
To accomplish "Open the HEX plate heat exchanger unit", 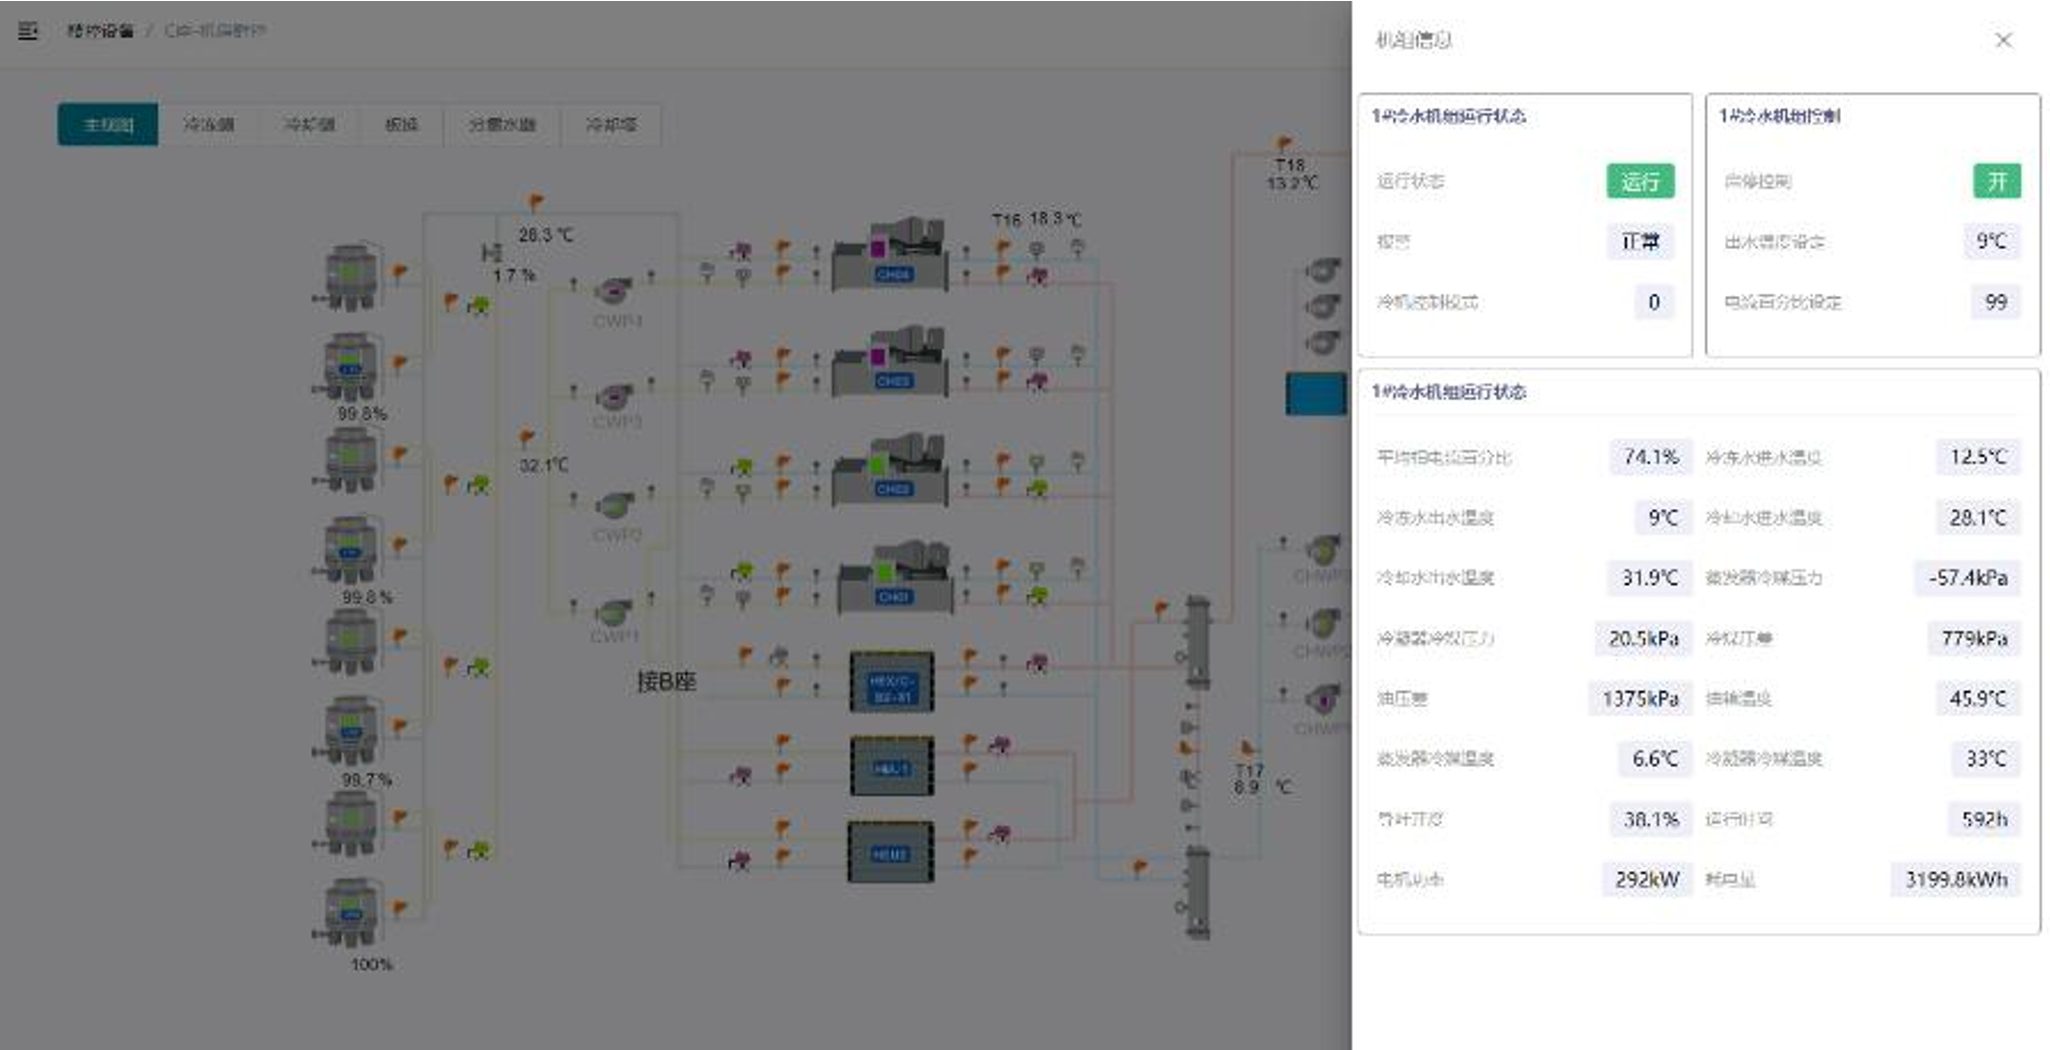I will (891, 683).
